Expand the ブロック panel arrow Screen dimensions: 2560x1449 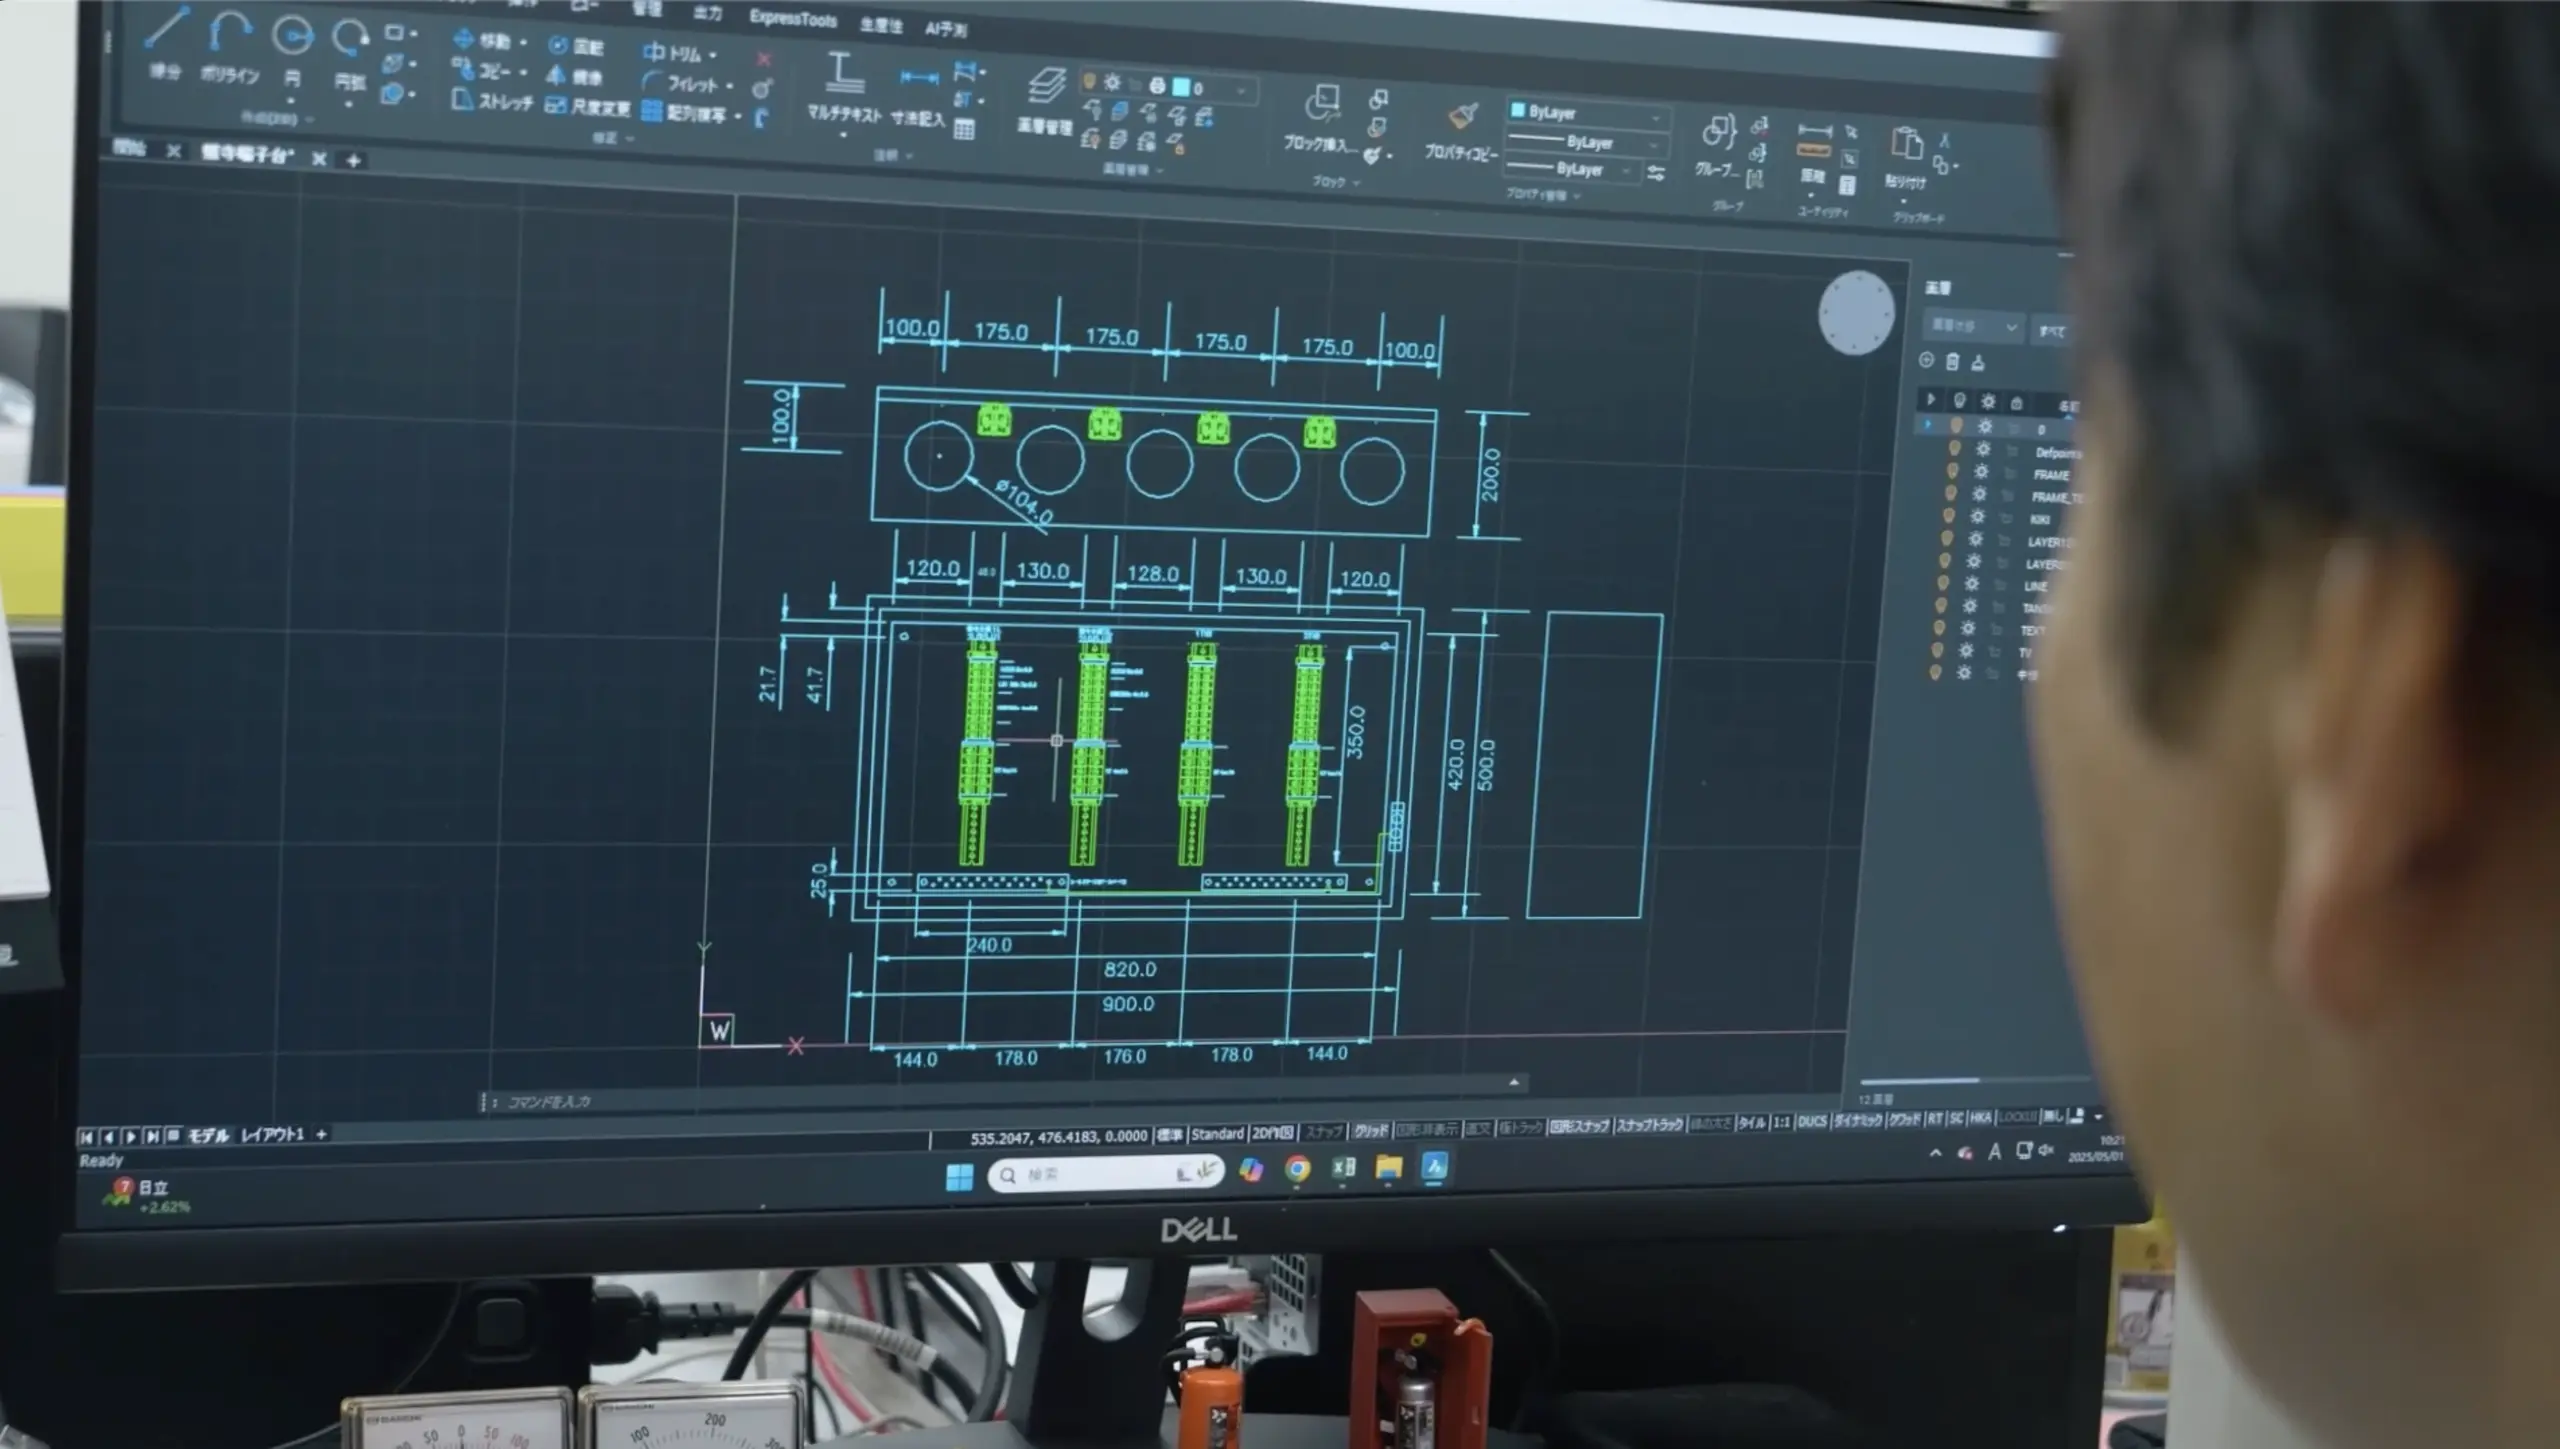[x=1356, y=183]
